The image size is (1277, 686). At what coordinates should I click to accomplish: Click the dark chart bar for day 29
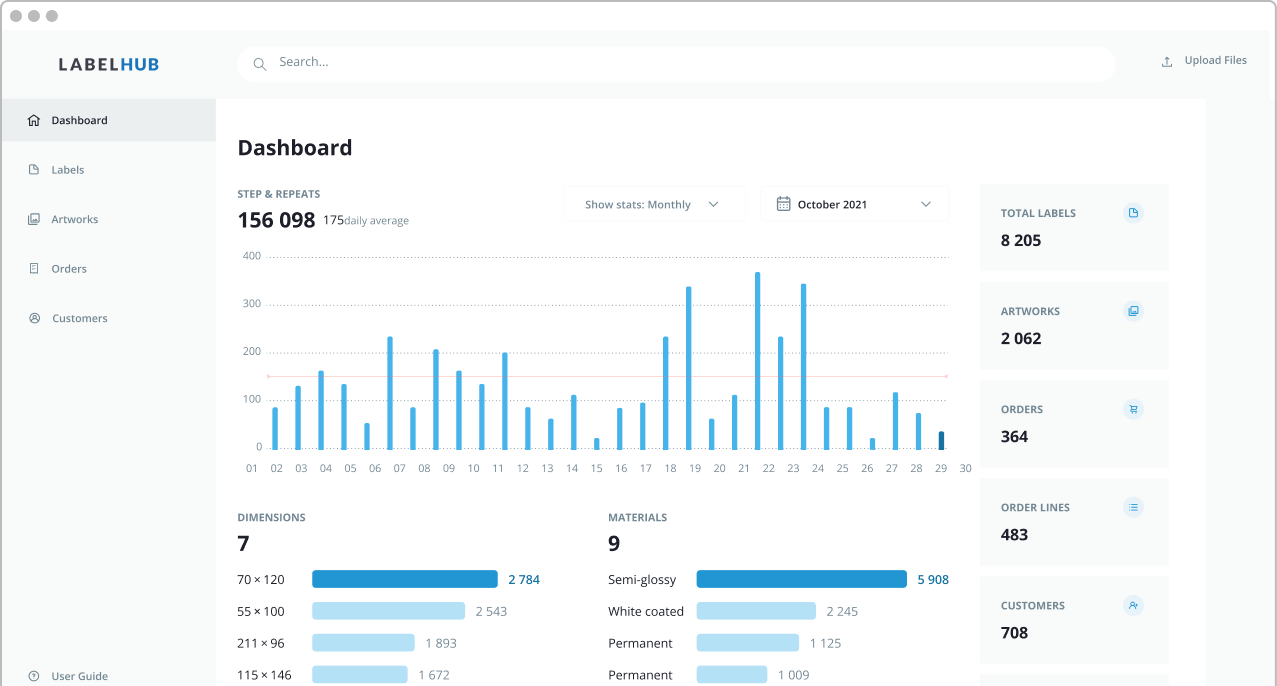click(941, 441)
